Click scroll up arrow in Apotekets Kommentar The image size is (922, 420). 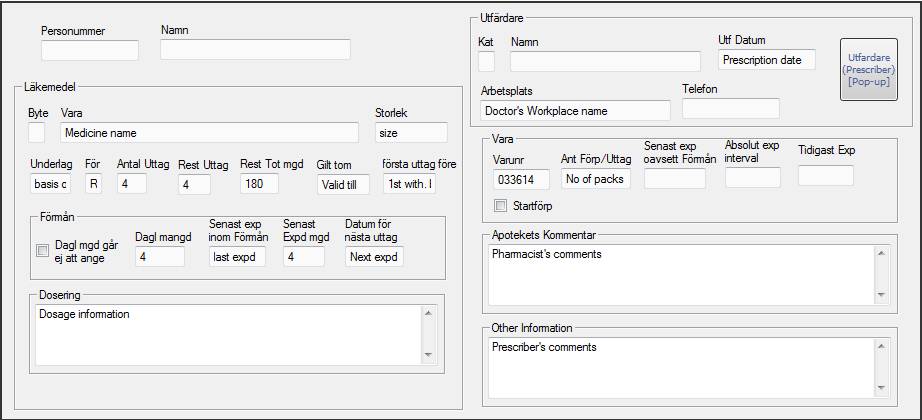[881, 254]
